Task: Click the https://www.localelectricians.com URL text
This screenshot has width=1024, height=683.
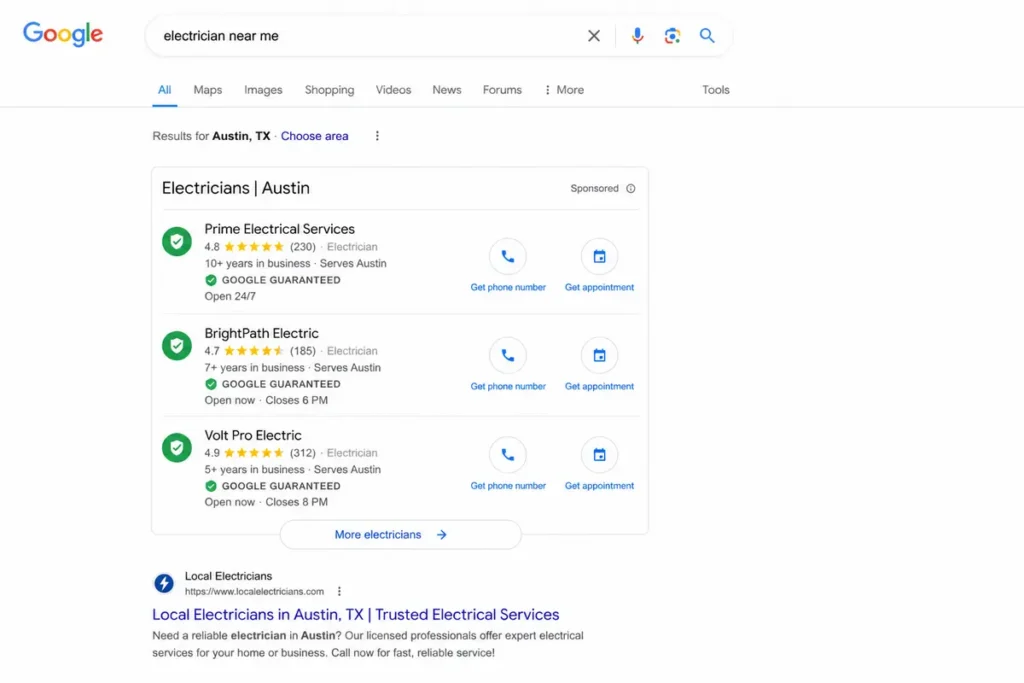Action: (x=254, y=592)
